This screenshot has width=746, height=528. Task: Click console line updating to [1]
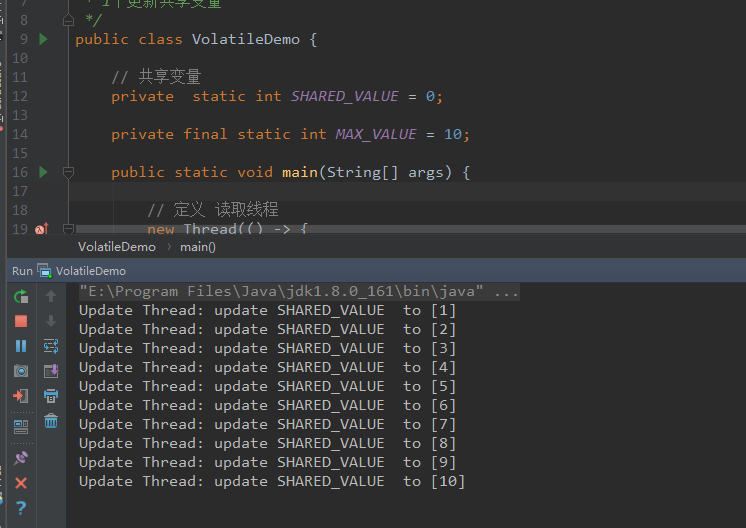[x=267, y=311]
